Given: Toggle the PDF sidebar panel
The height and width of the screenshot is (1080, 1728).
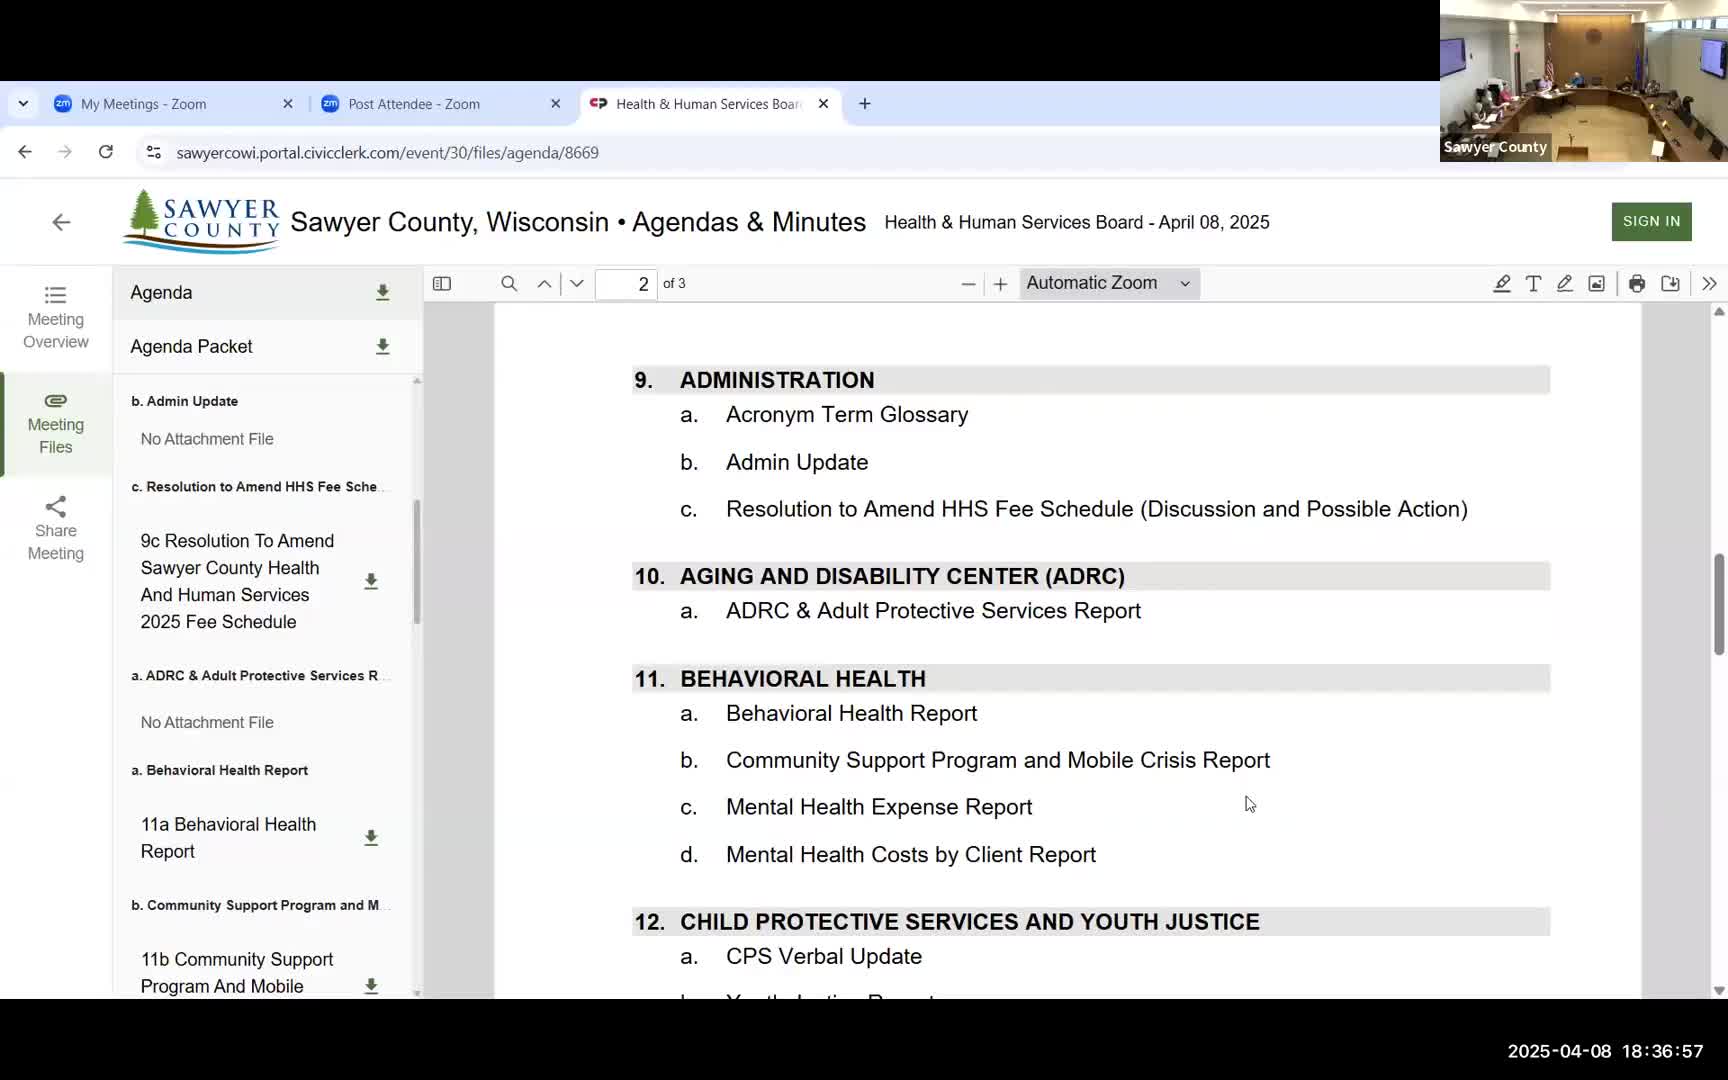Looking at the screenshot, I should pos(441,283).
